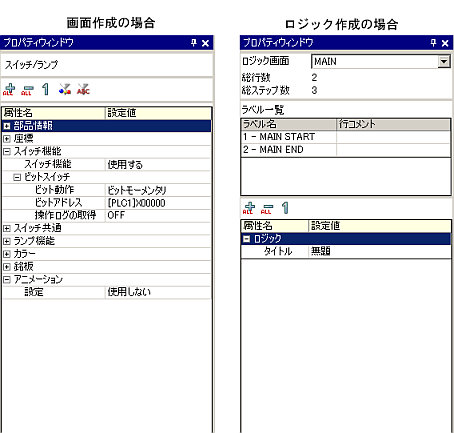
Task: Select the タイトル property row
Action: 346,251
